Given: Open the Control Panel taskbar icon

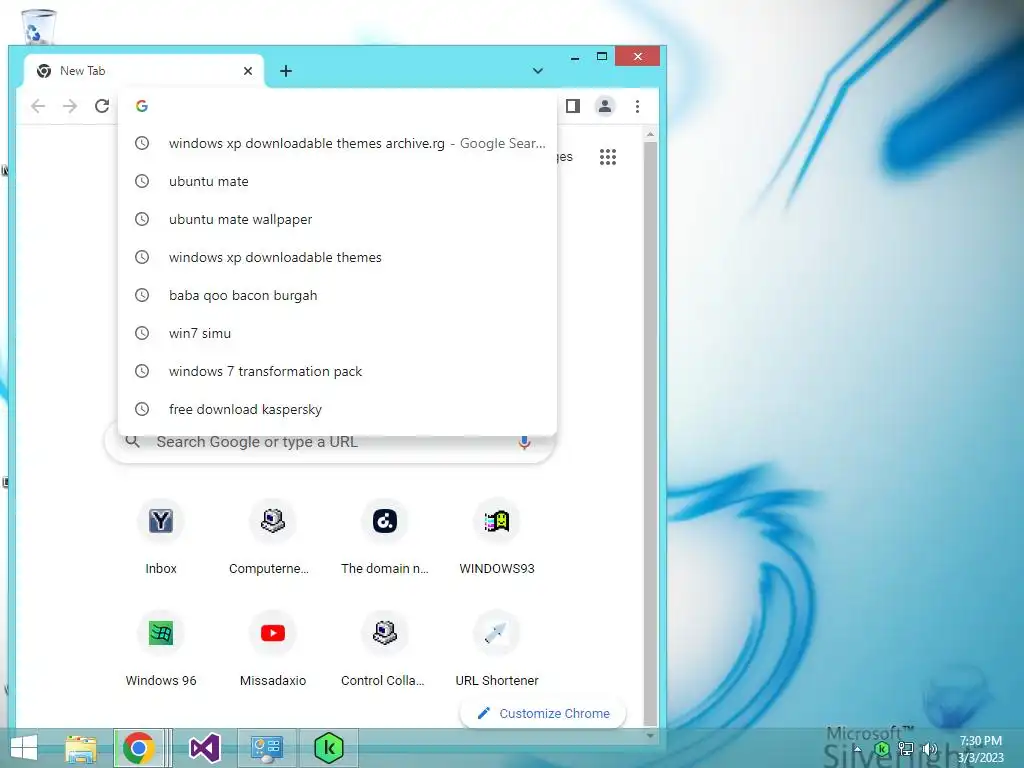Looking at the screenshot, I should tap(266, 748).
